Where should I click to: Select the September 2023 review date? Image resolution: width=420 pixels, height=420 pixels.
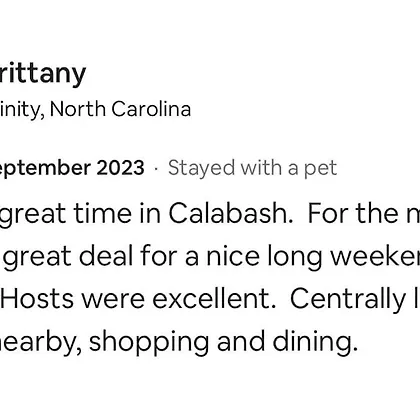click(x=72, y=168)
